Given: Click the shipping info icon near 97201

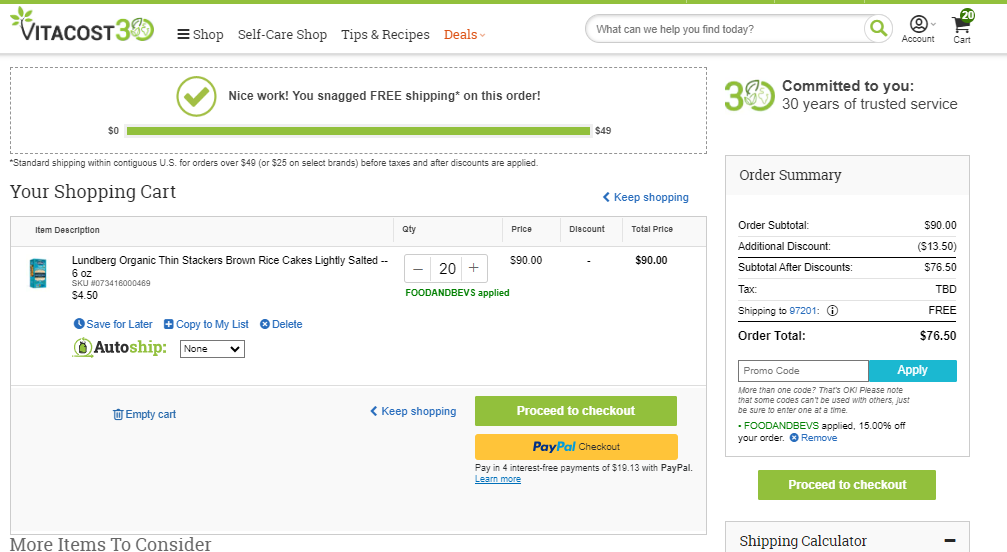Looking at the screenshot, I should click(832, 311).
